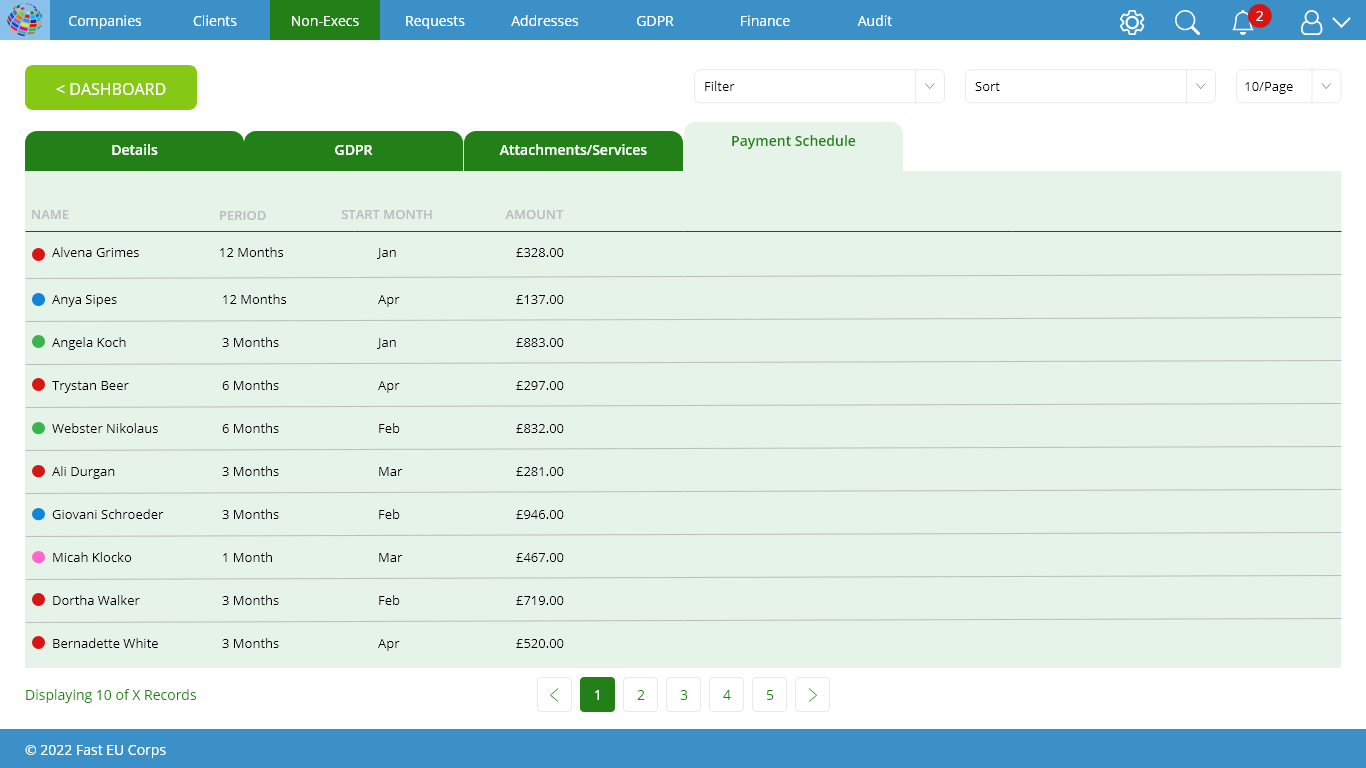Image resolution: width=1366 pixels, height=768 pixels.
Task: Click the green status dot for Angela Koch
Action: click(x=39, y=342)
